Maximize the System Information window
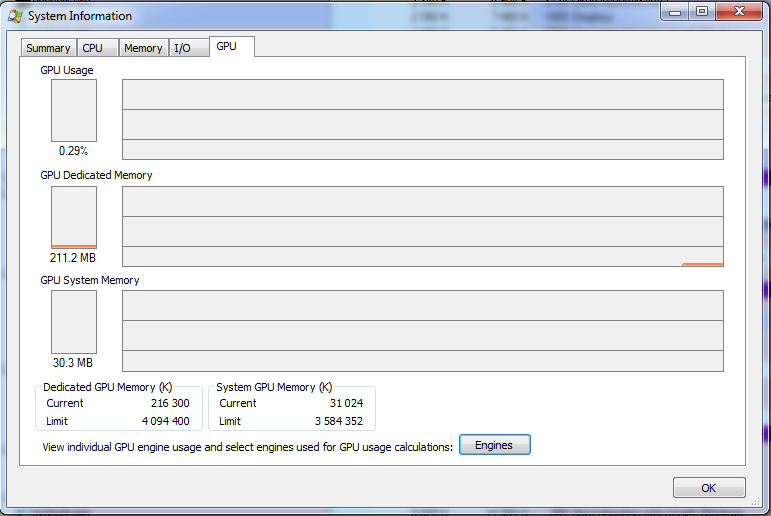Viewport: 771px width, 516px height. pyautogui.click(x=702, y=11)
